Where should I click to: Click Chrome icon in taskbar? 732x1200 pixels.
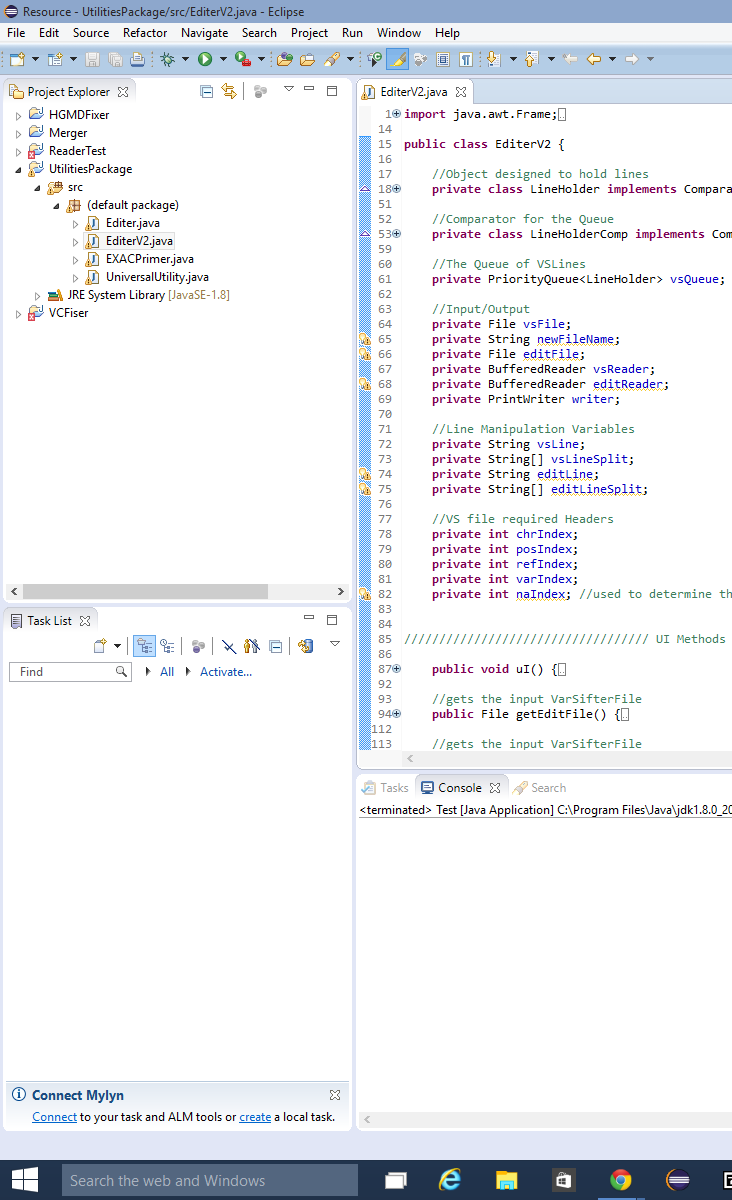coord(620,1180)
